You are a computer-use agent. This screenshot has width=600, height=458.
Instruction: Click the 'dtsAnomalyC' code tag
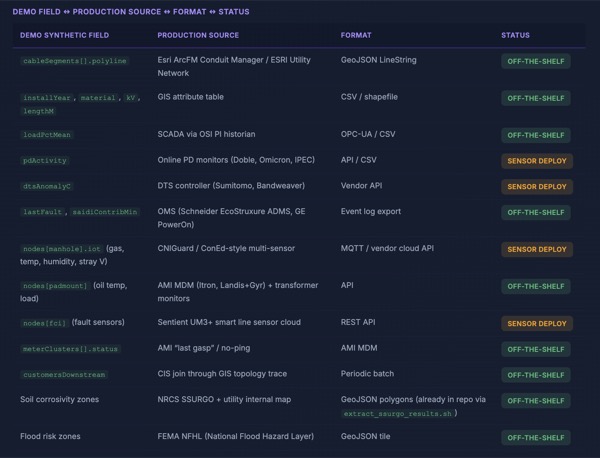(x=47, y=186)
